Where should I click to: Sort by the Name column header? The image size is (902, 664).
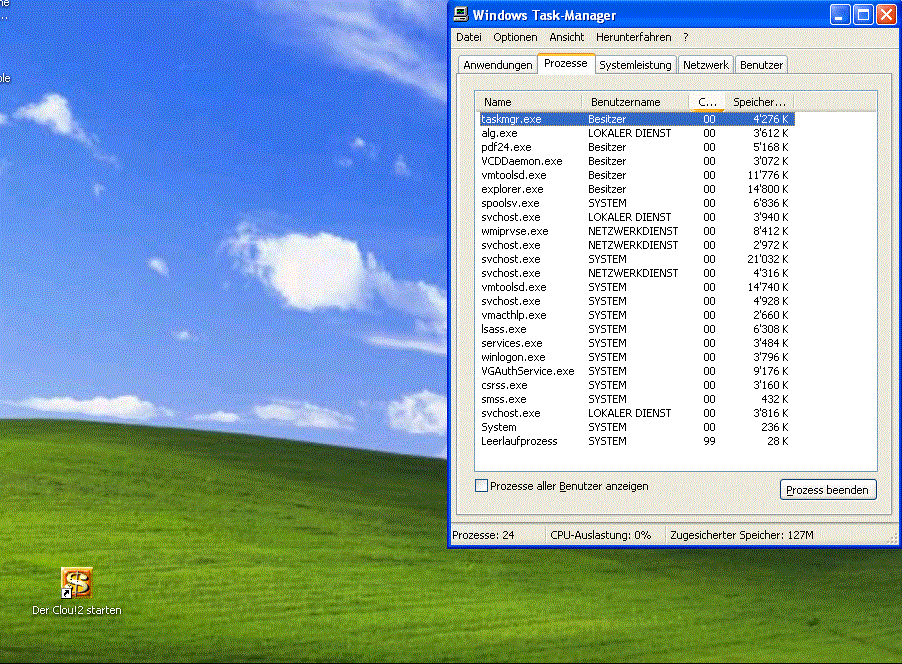tap(528, 102)
